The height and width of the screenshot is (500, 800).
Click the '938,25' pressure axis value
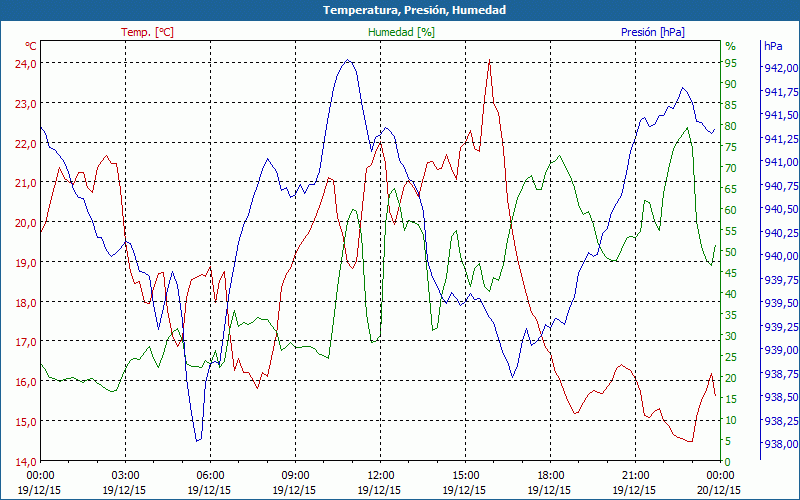(x=781, y=420)
